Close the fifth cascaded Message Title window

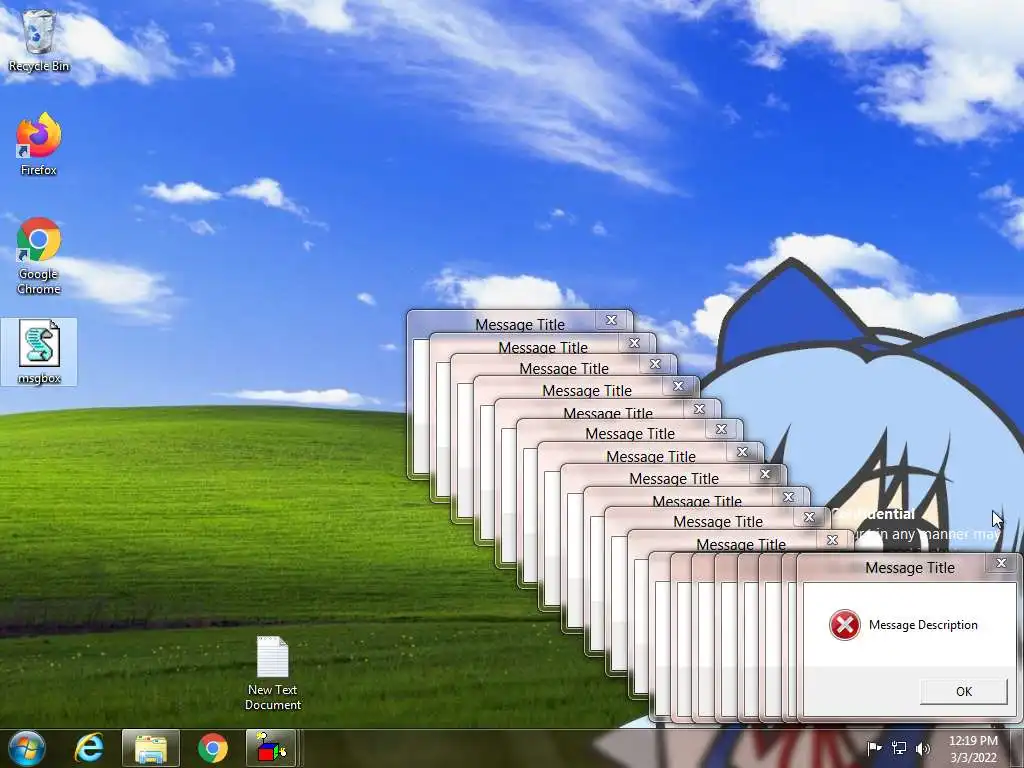click(x=699, y=409)
